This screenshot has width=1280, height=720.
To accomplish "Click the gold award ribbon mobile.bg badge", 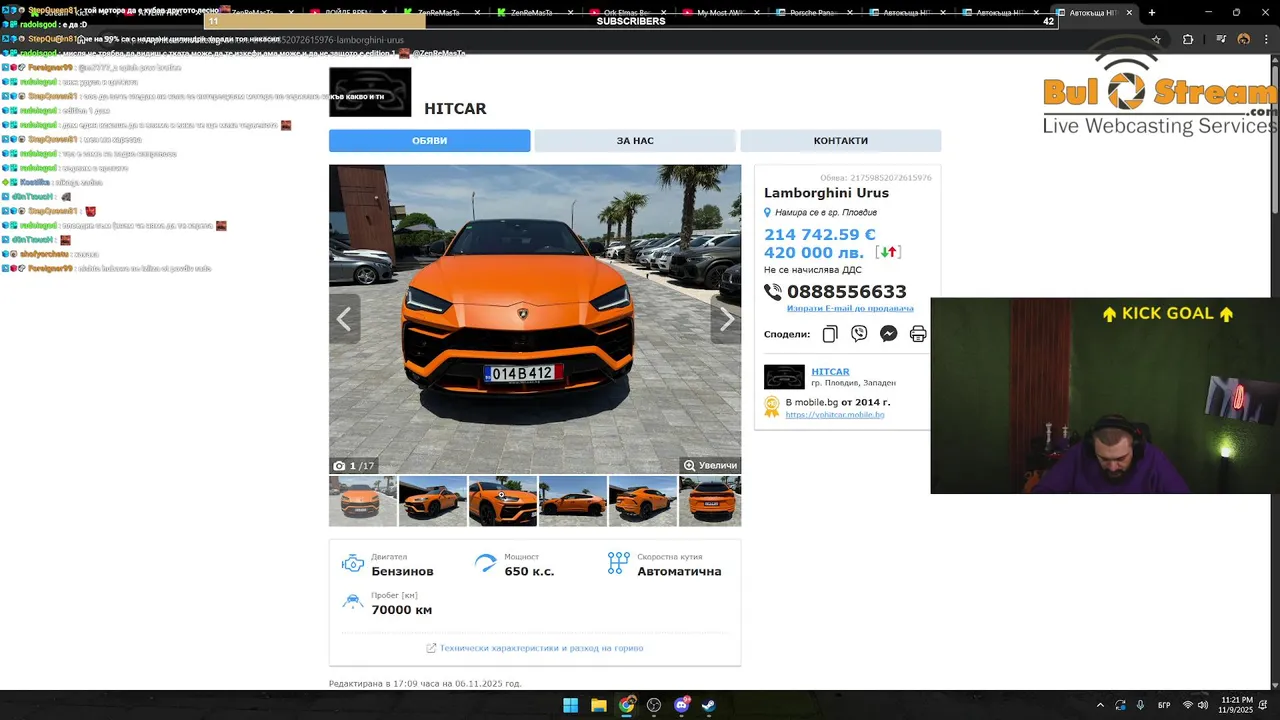I will (x=772, y=406).
